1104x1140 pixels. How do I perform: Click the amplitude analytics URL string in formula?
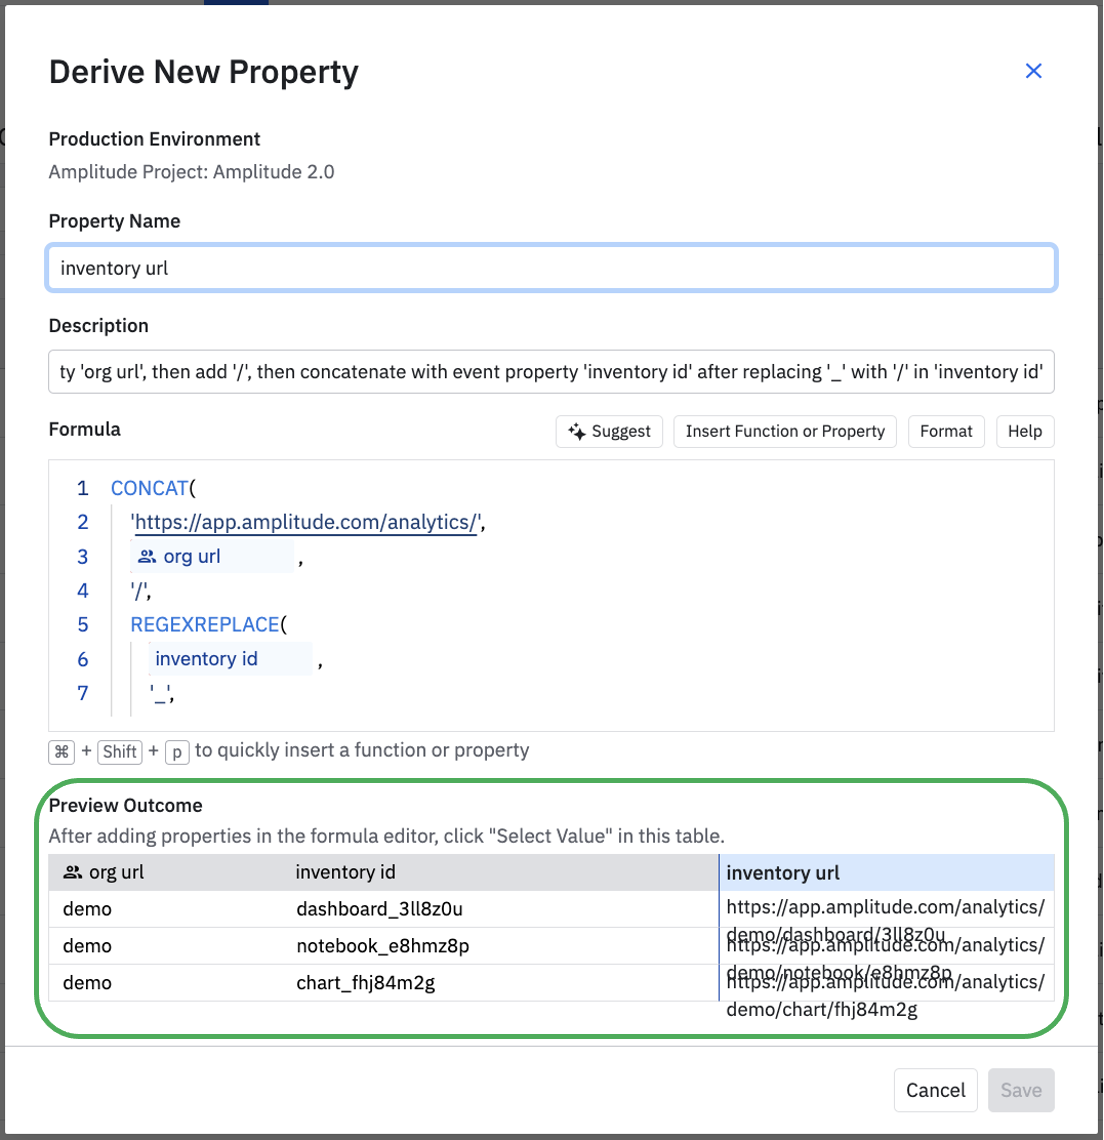point(306,522)
